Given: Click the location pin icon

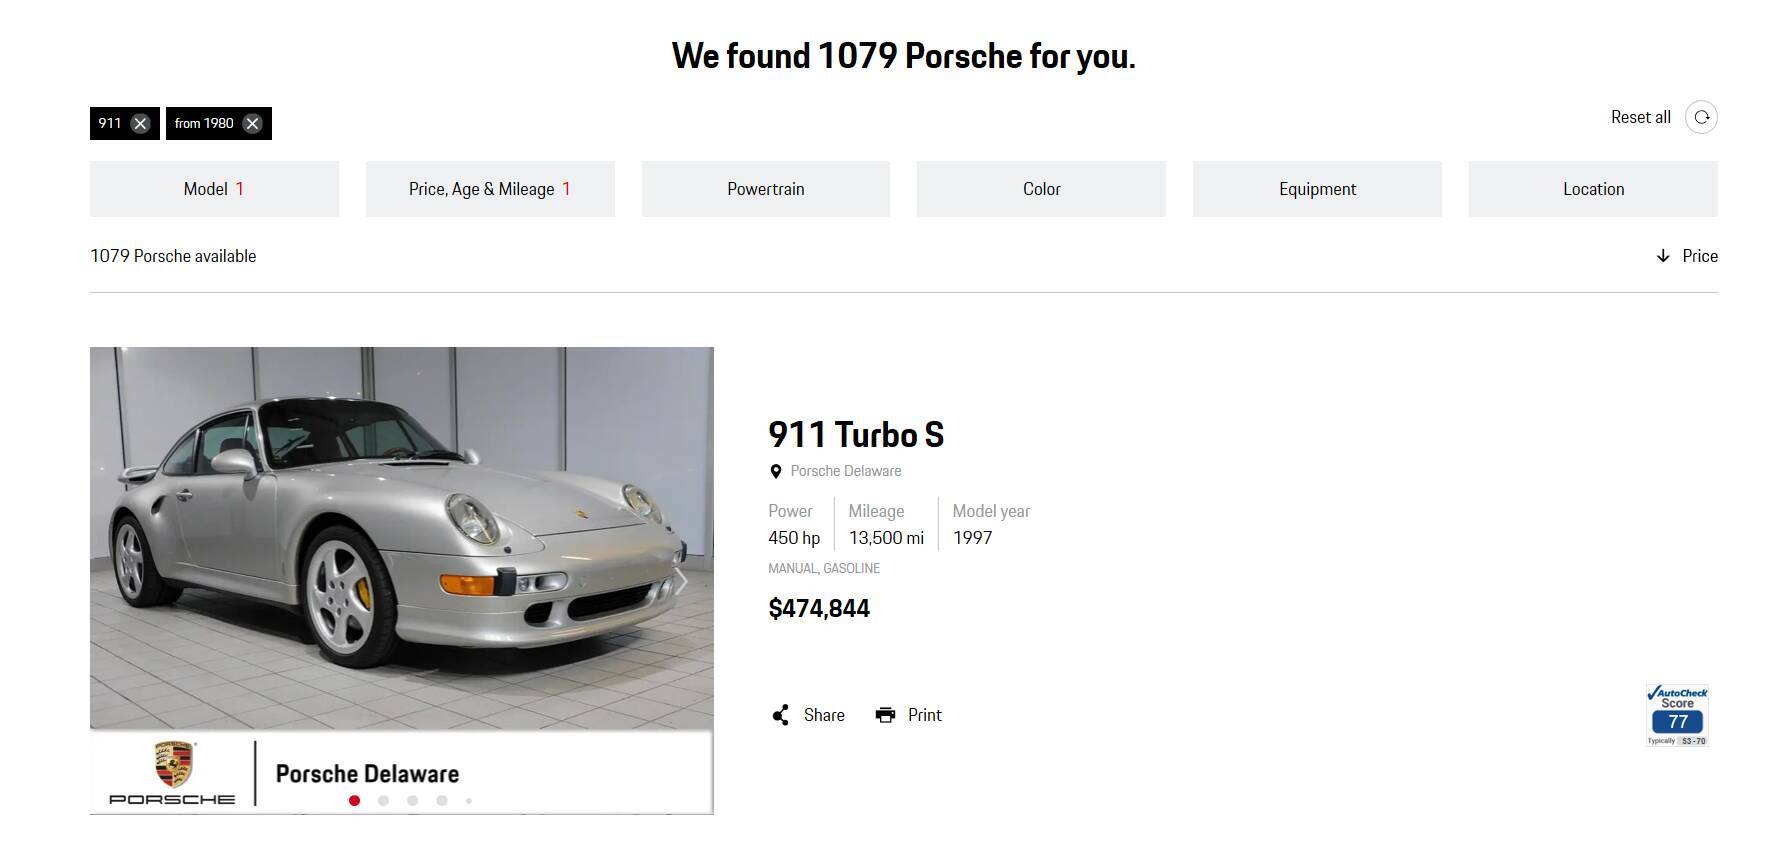Looking at the screenshot, I should point(775,472).
